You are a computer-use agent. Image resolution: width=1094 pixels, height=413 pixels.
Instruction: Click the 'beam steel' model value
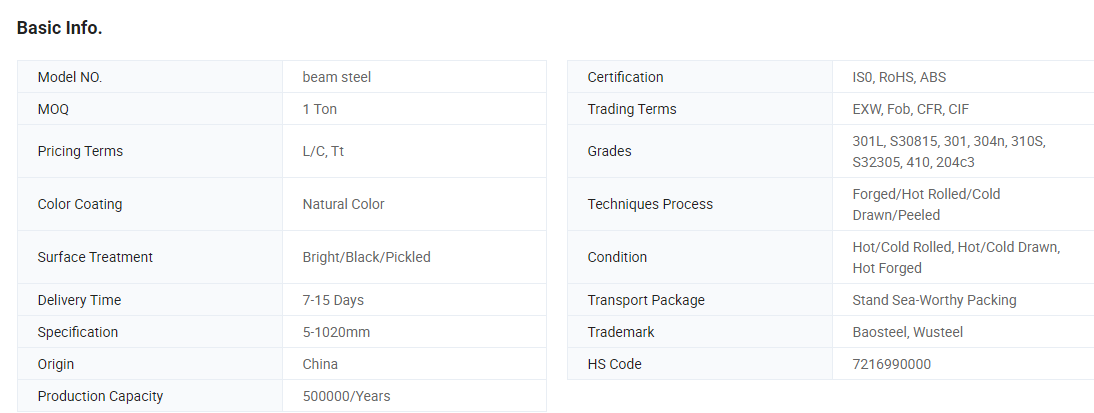336,77
